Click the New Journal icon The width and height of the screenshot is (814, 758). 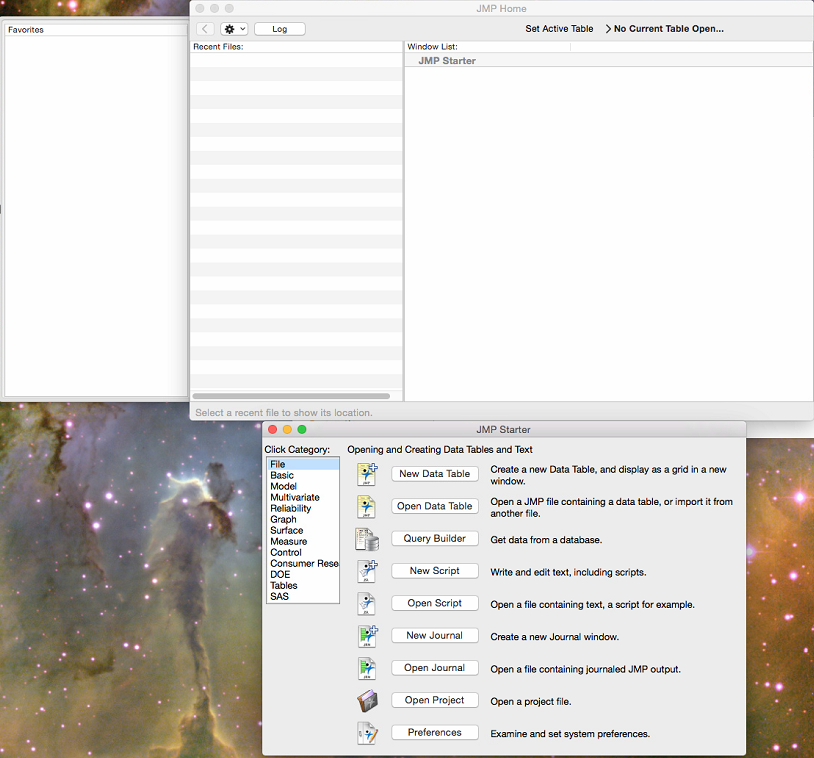tap(368, 636)
